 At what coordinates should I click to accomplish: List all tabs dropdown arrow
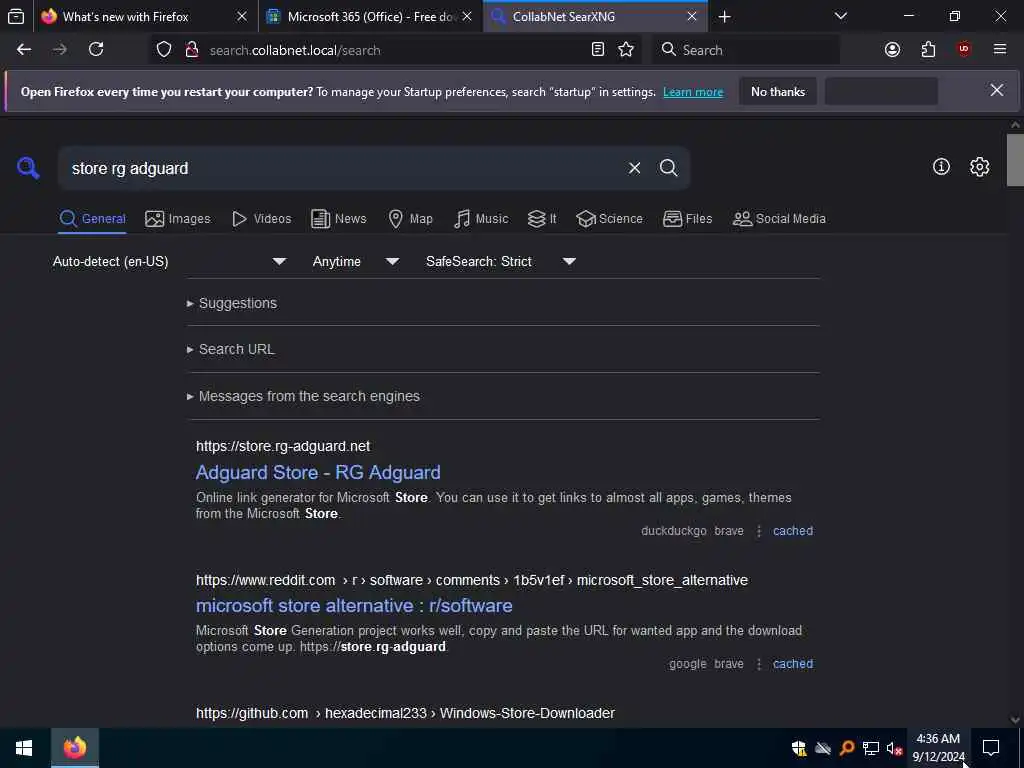(x=841, y=16)
